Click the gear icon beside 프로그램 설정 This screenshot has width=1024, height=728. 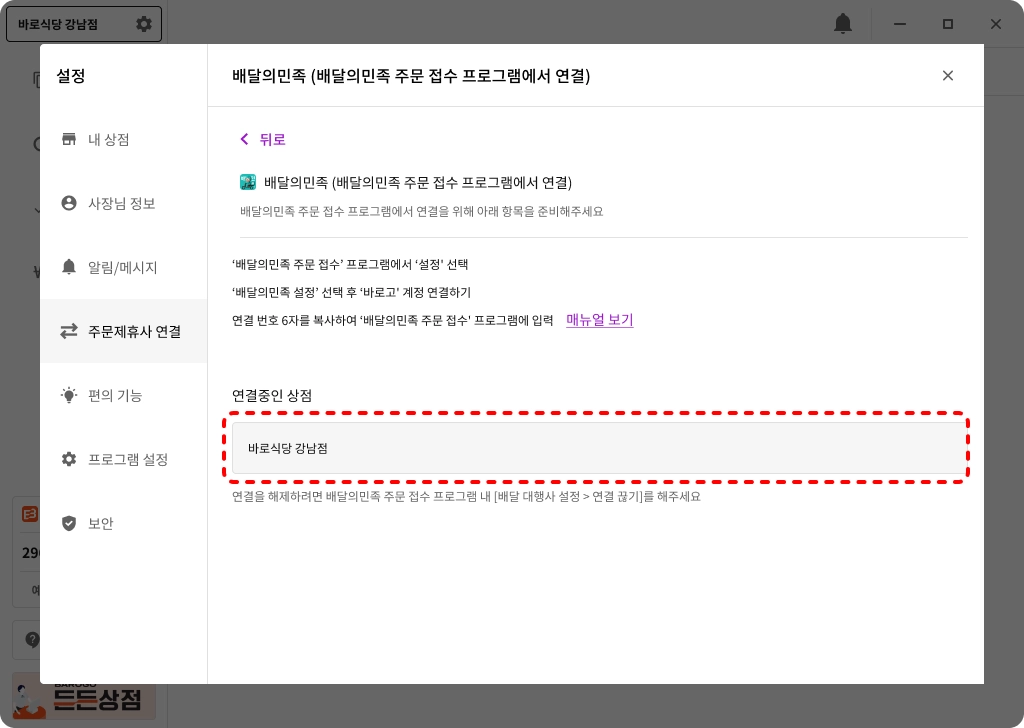[x=69, y=459]
